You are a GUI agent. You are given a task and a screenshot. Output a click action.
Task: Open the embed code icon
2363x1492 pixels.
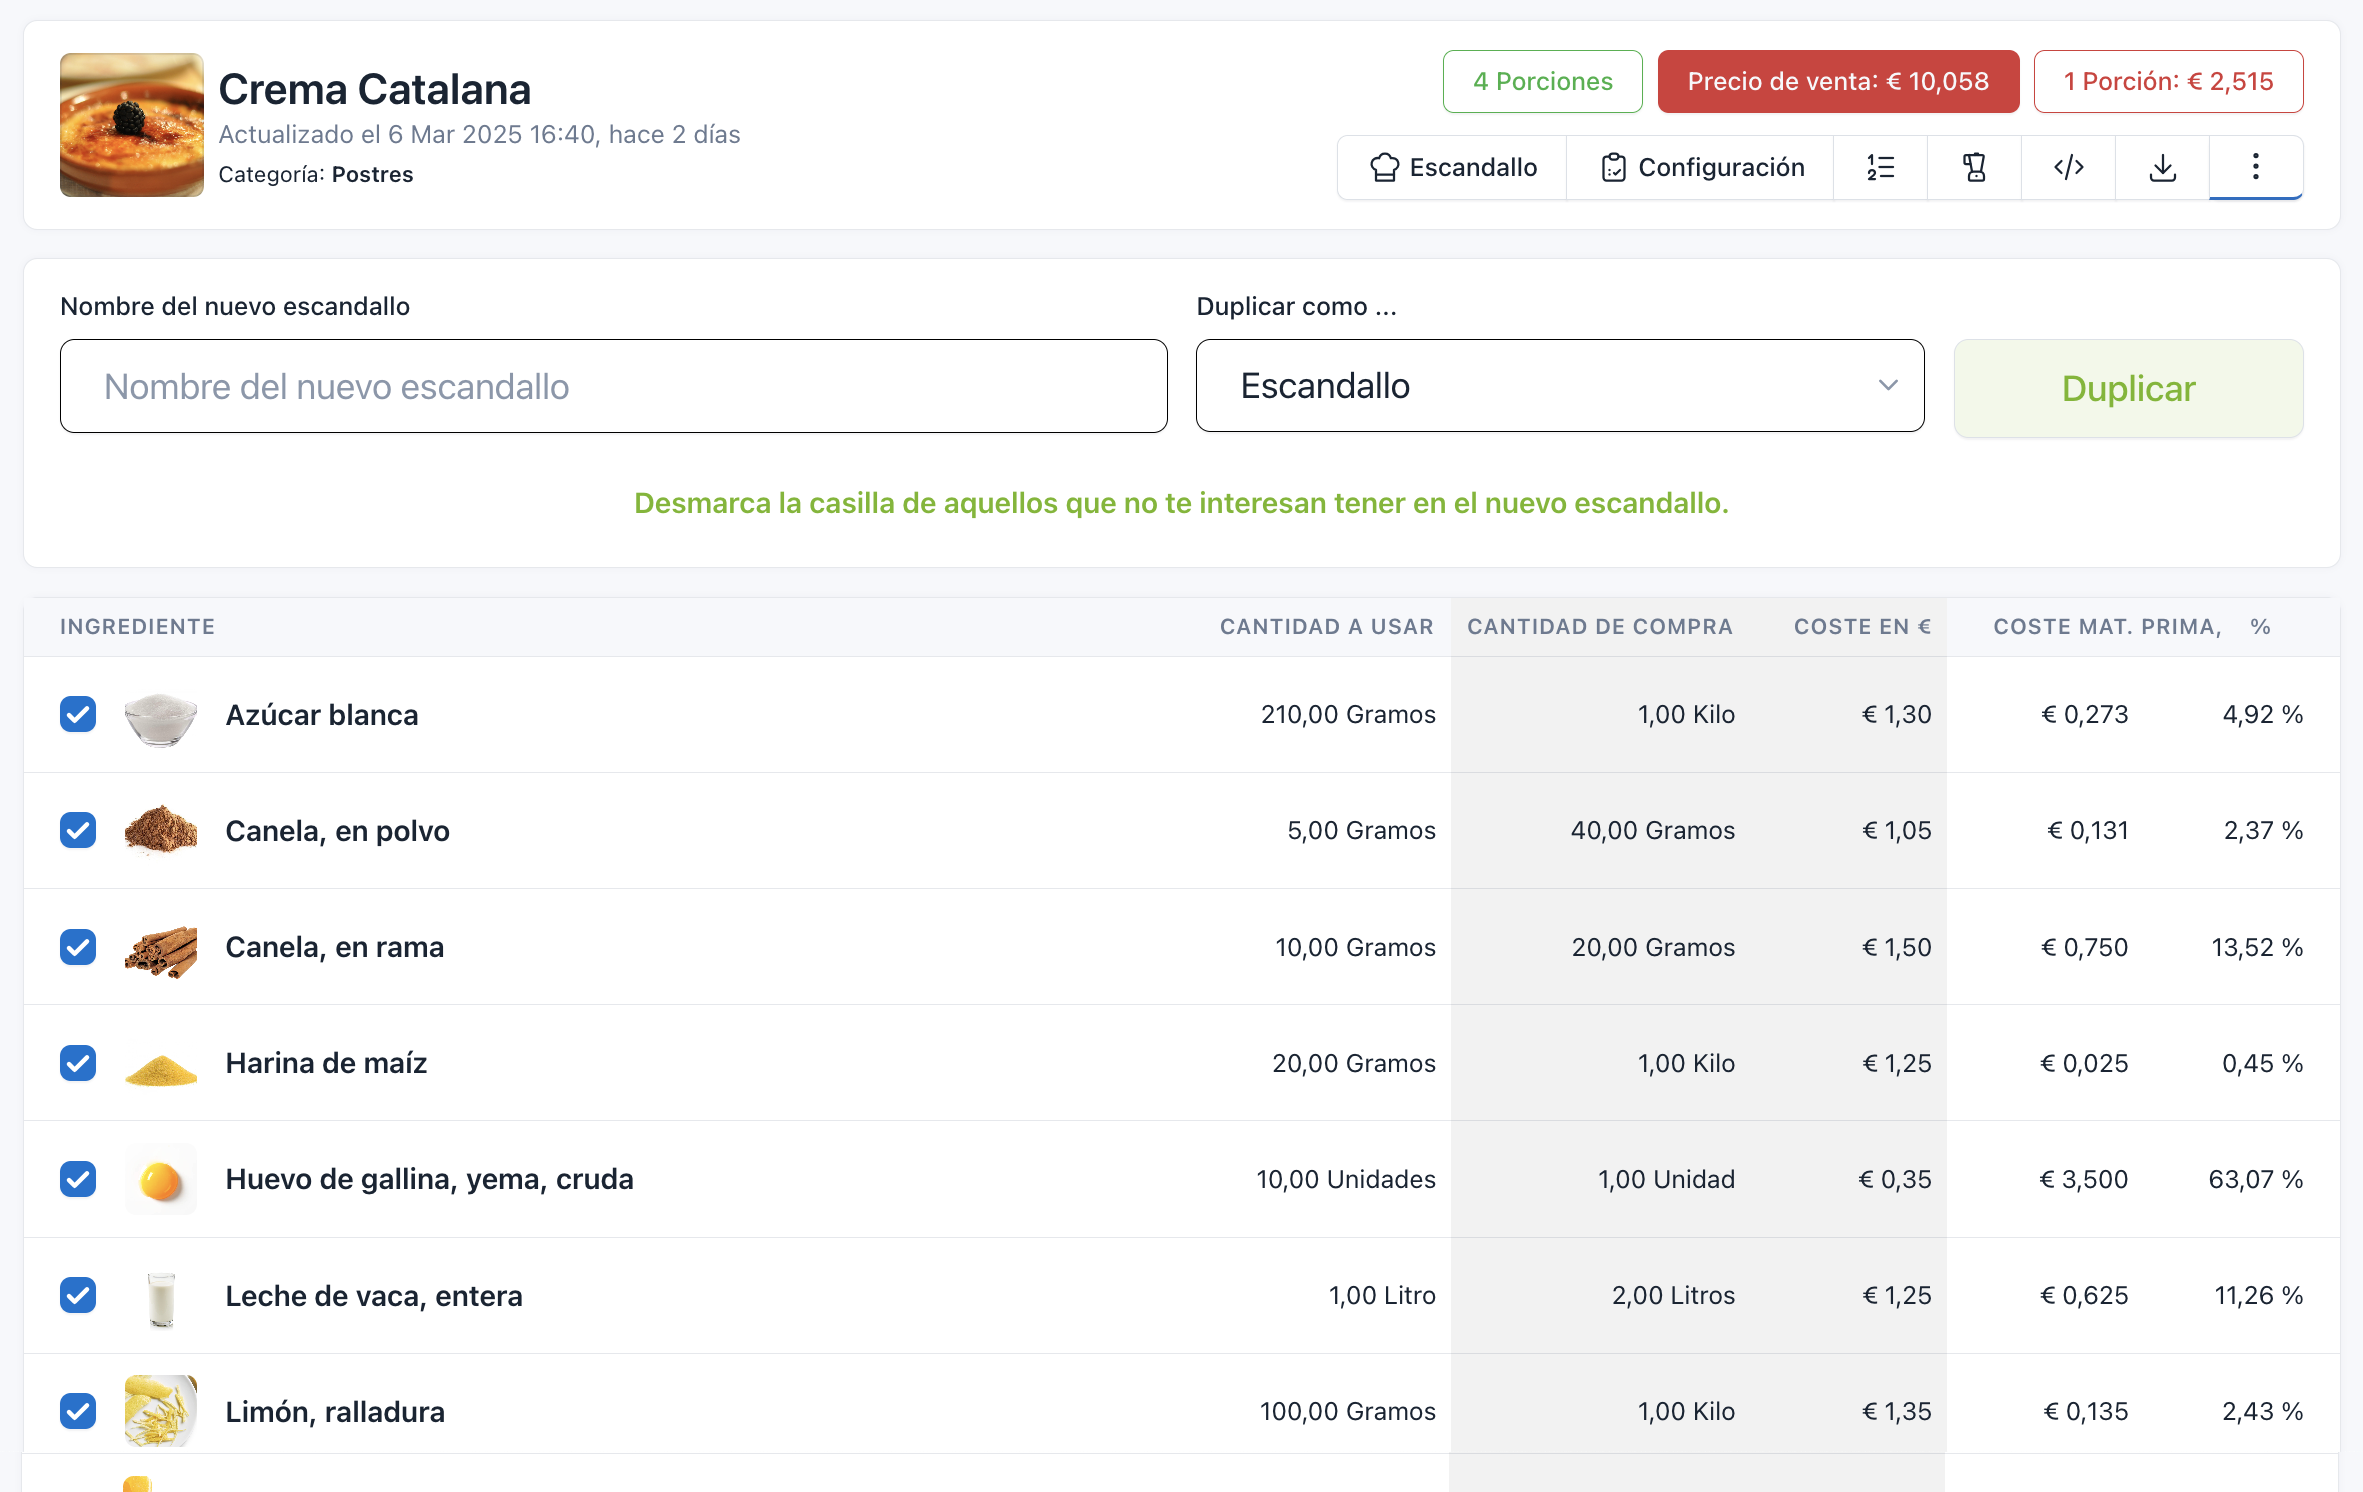(2068, 167)
